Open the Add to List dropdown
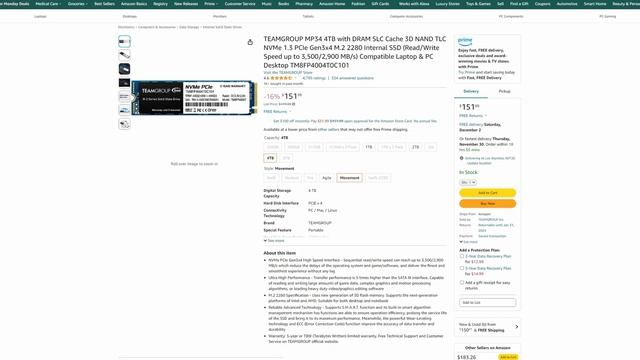This screenshot has height=360, width=640. (x=487, y=302)
